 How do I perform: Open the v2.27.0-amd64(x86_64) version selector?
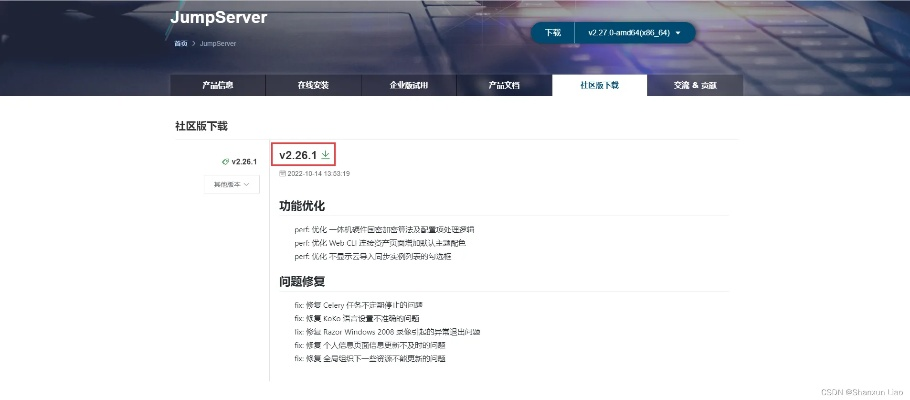click(x=634, y=33)
